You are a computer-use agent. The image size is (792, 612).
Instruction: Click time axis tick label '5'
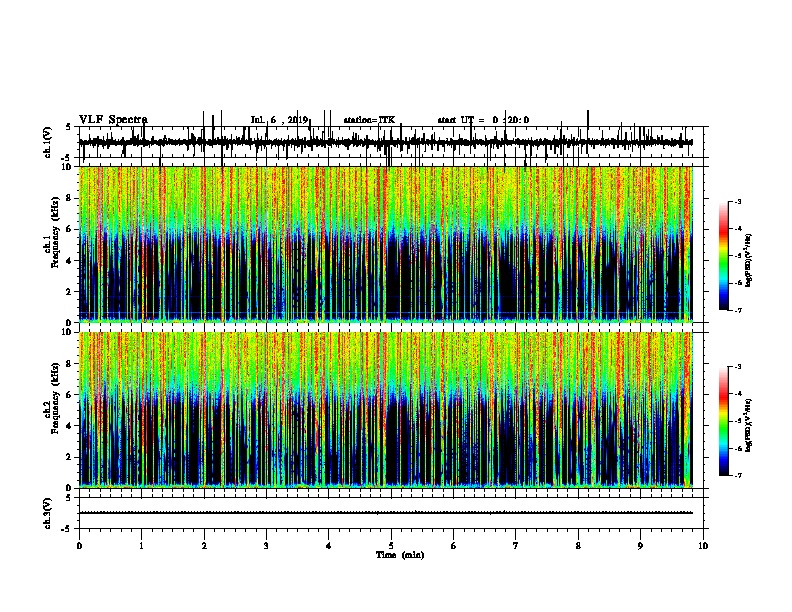click(x=391, y=546)
